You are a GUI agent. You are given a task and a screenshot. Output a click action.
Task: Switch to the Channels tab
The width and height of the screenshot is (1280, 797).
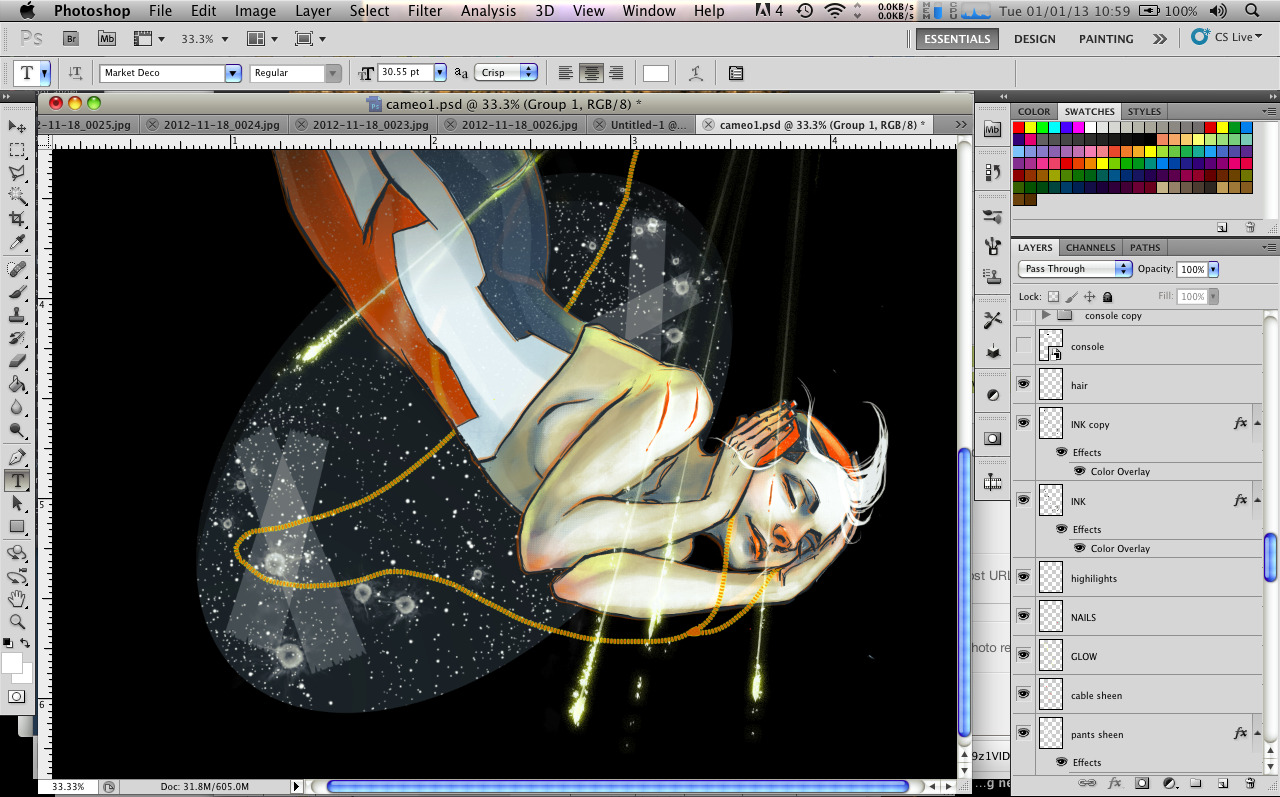[1090, 247]
